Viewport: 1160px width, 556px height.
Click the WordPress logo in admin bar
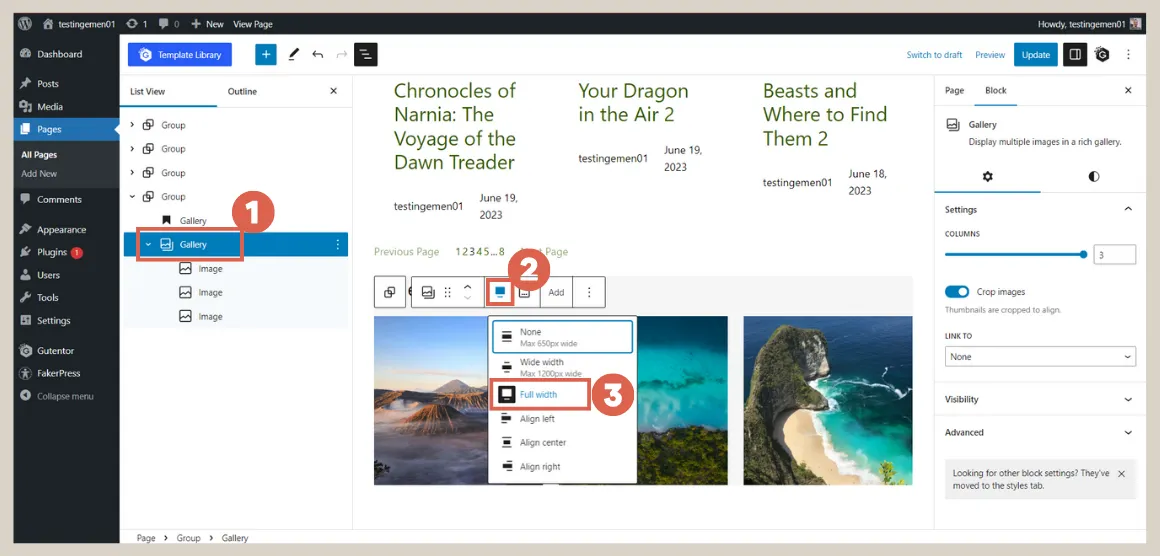point(25,24)
